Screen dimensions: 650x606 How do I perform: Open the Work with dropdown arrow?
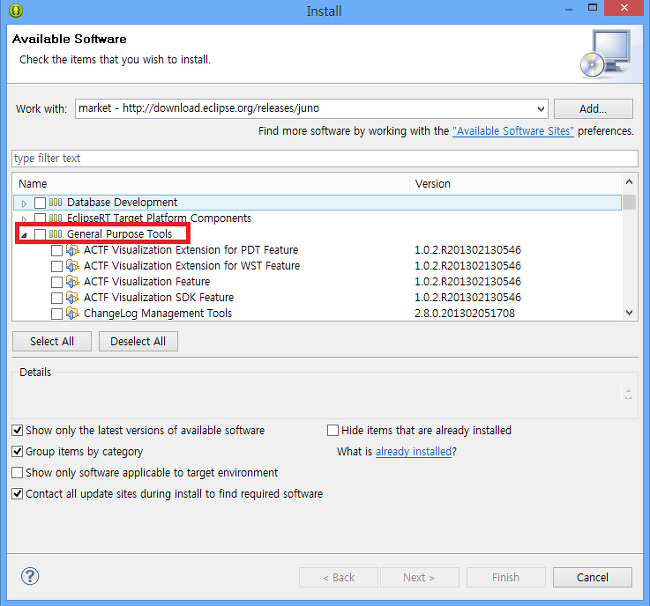point(541,109)
